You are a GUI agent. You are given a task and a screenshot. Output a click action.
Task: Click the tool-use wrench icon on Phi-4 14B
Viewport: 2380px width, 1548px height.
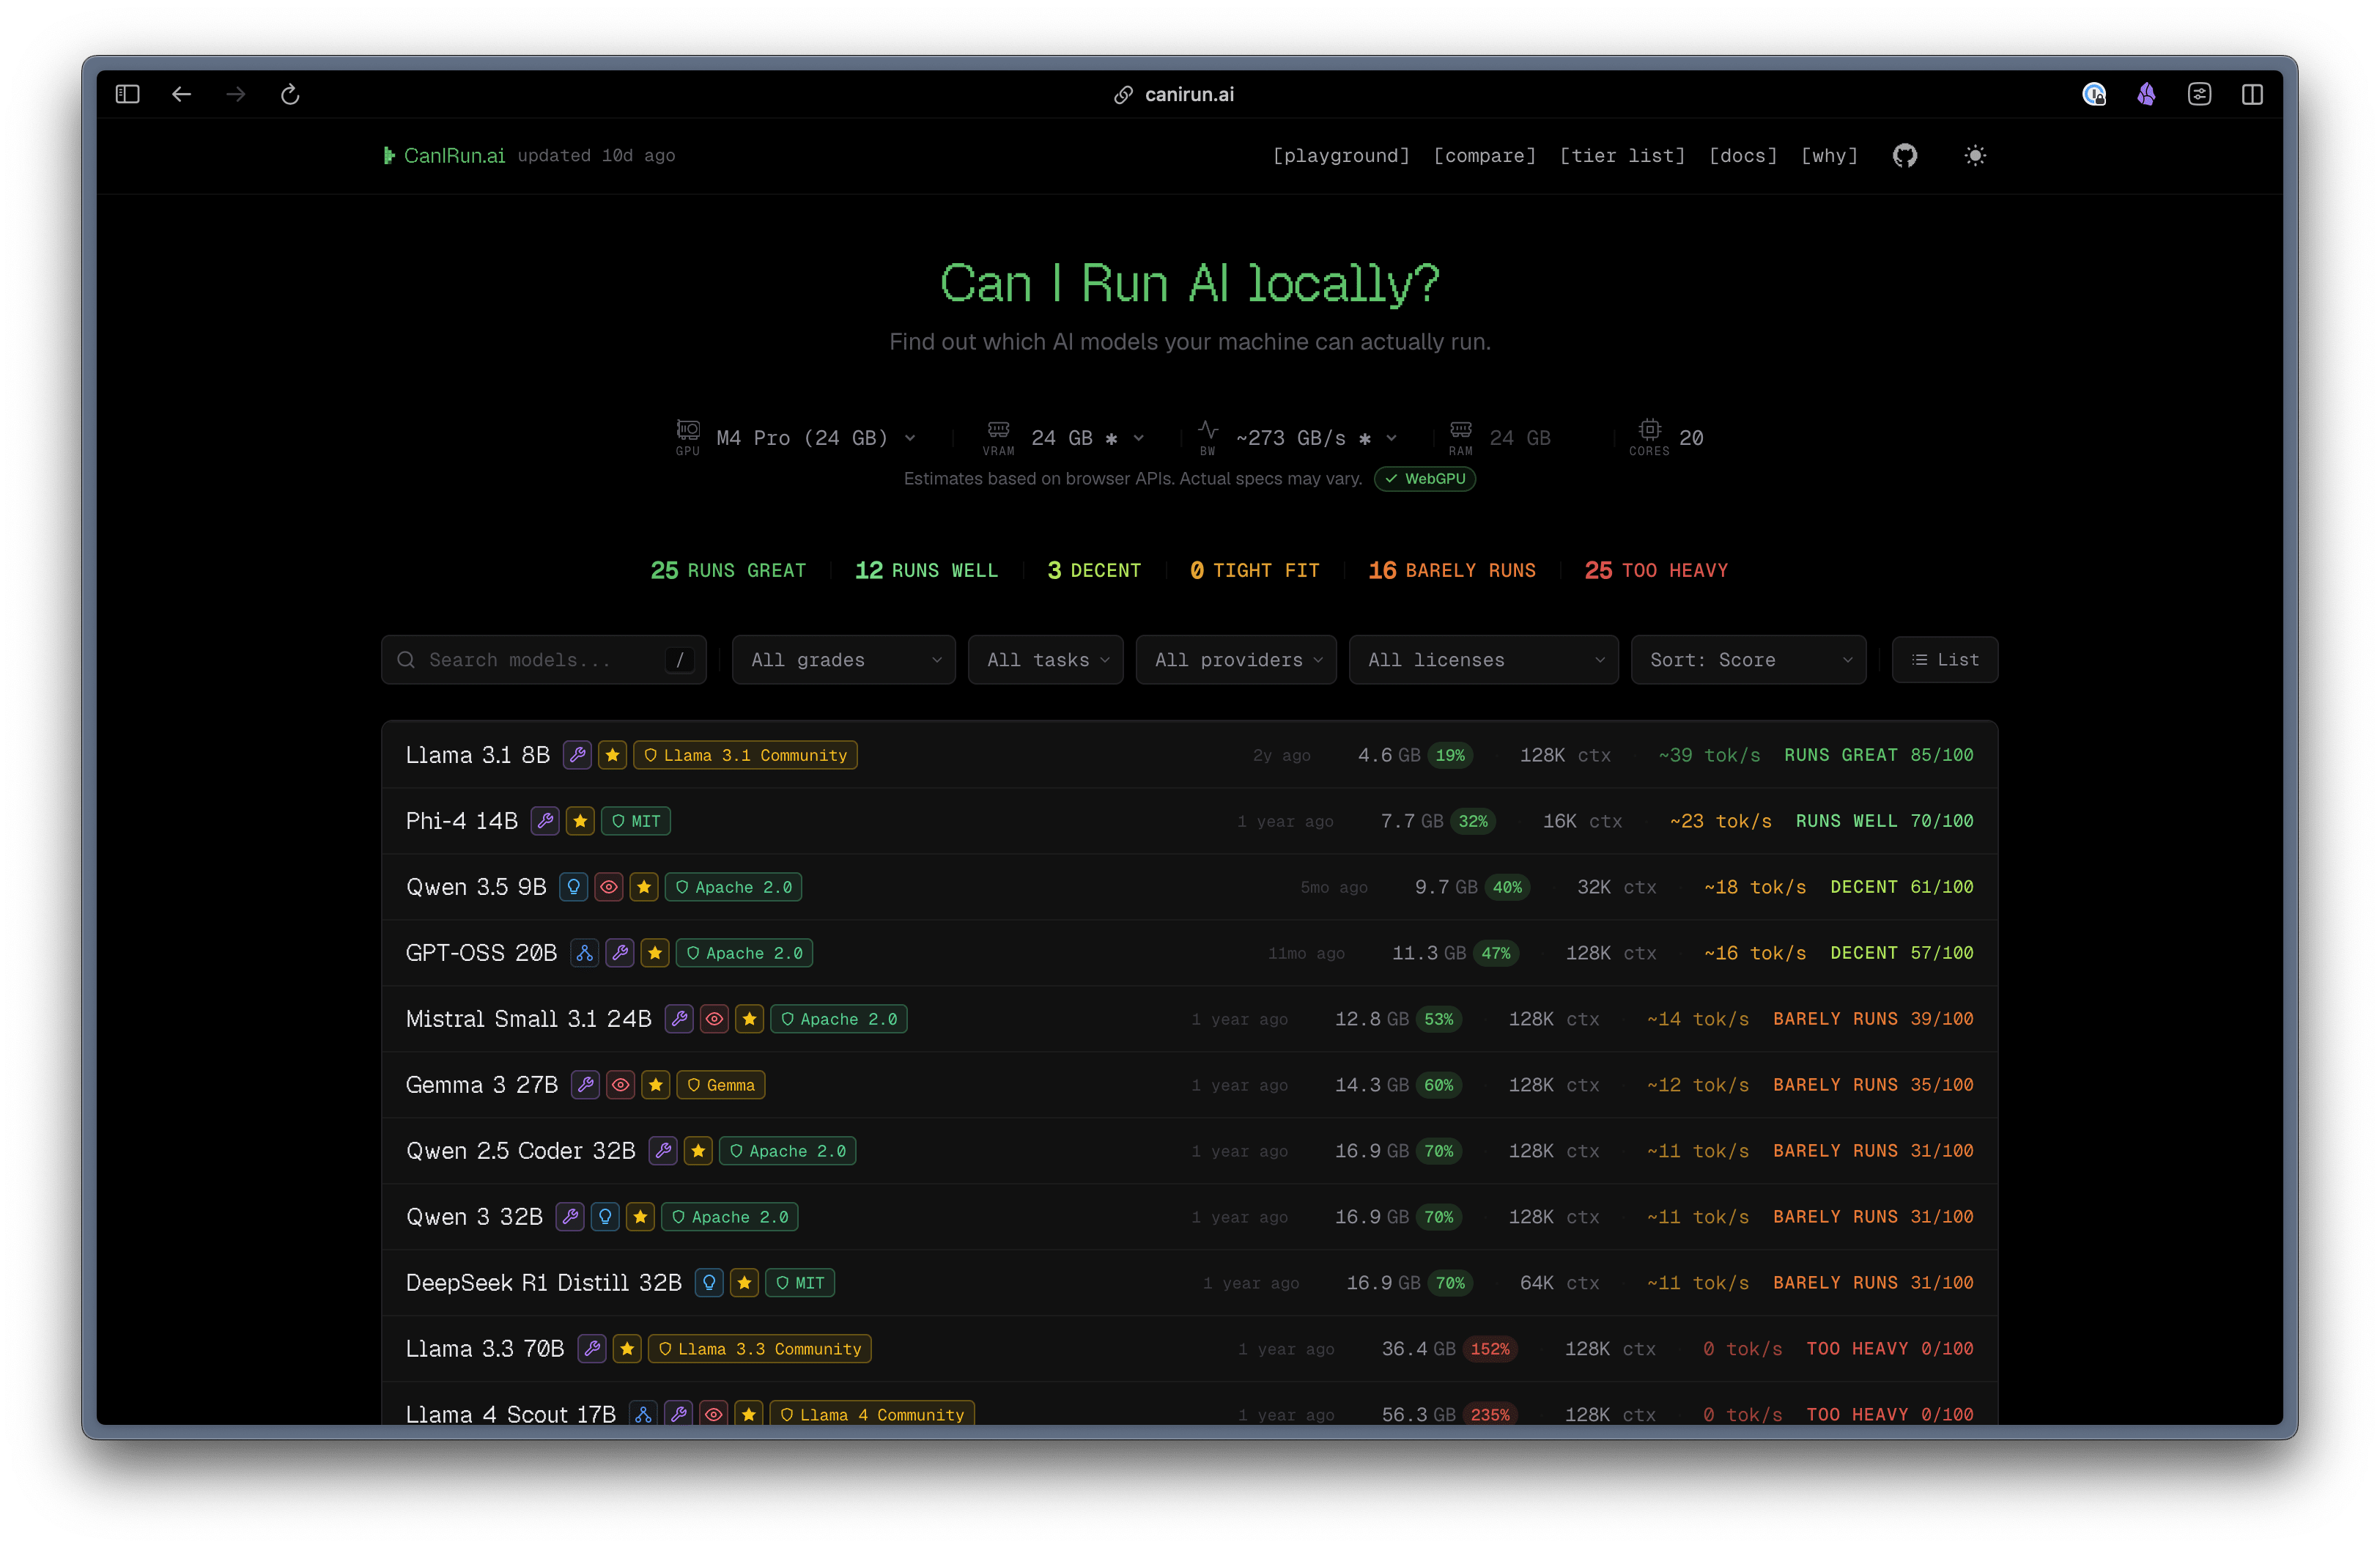[545, 821]
